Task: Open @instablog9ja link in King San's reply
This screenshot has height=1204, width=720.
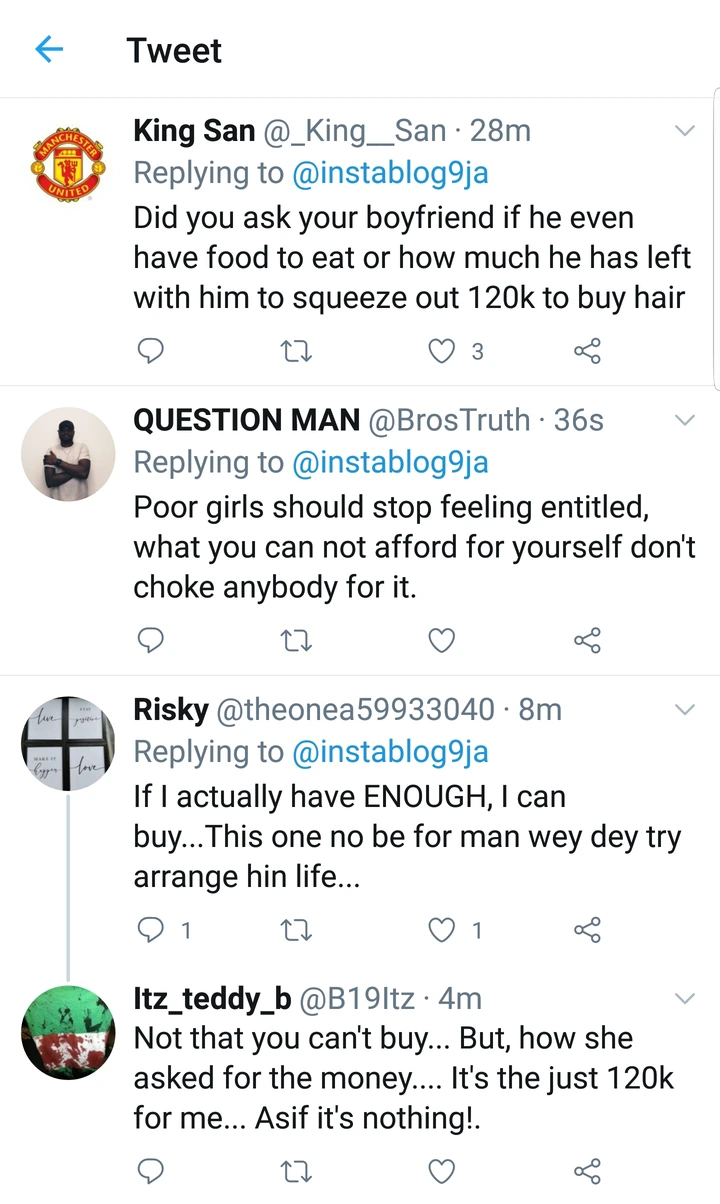Action: pyautogui.click(x=390, y=173)
